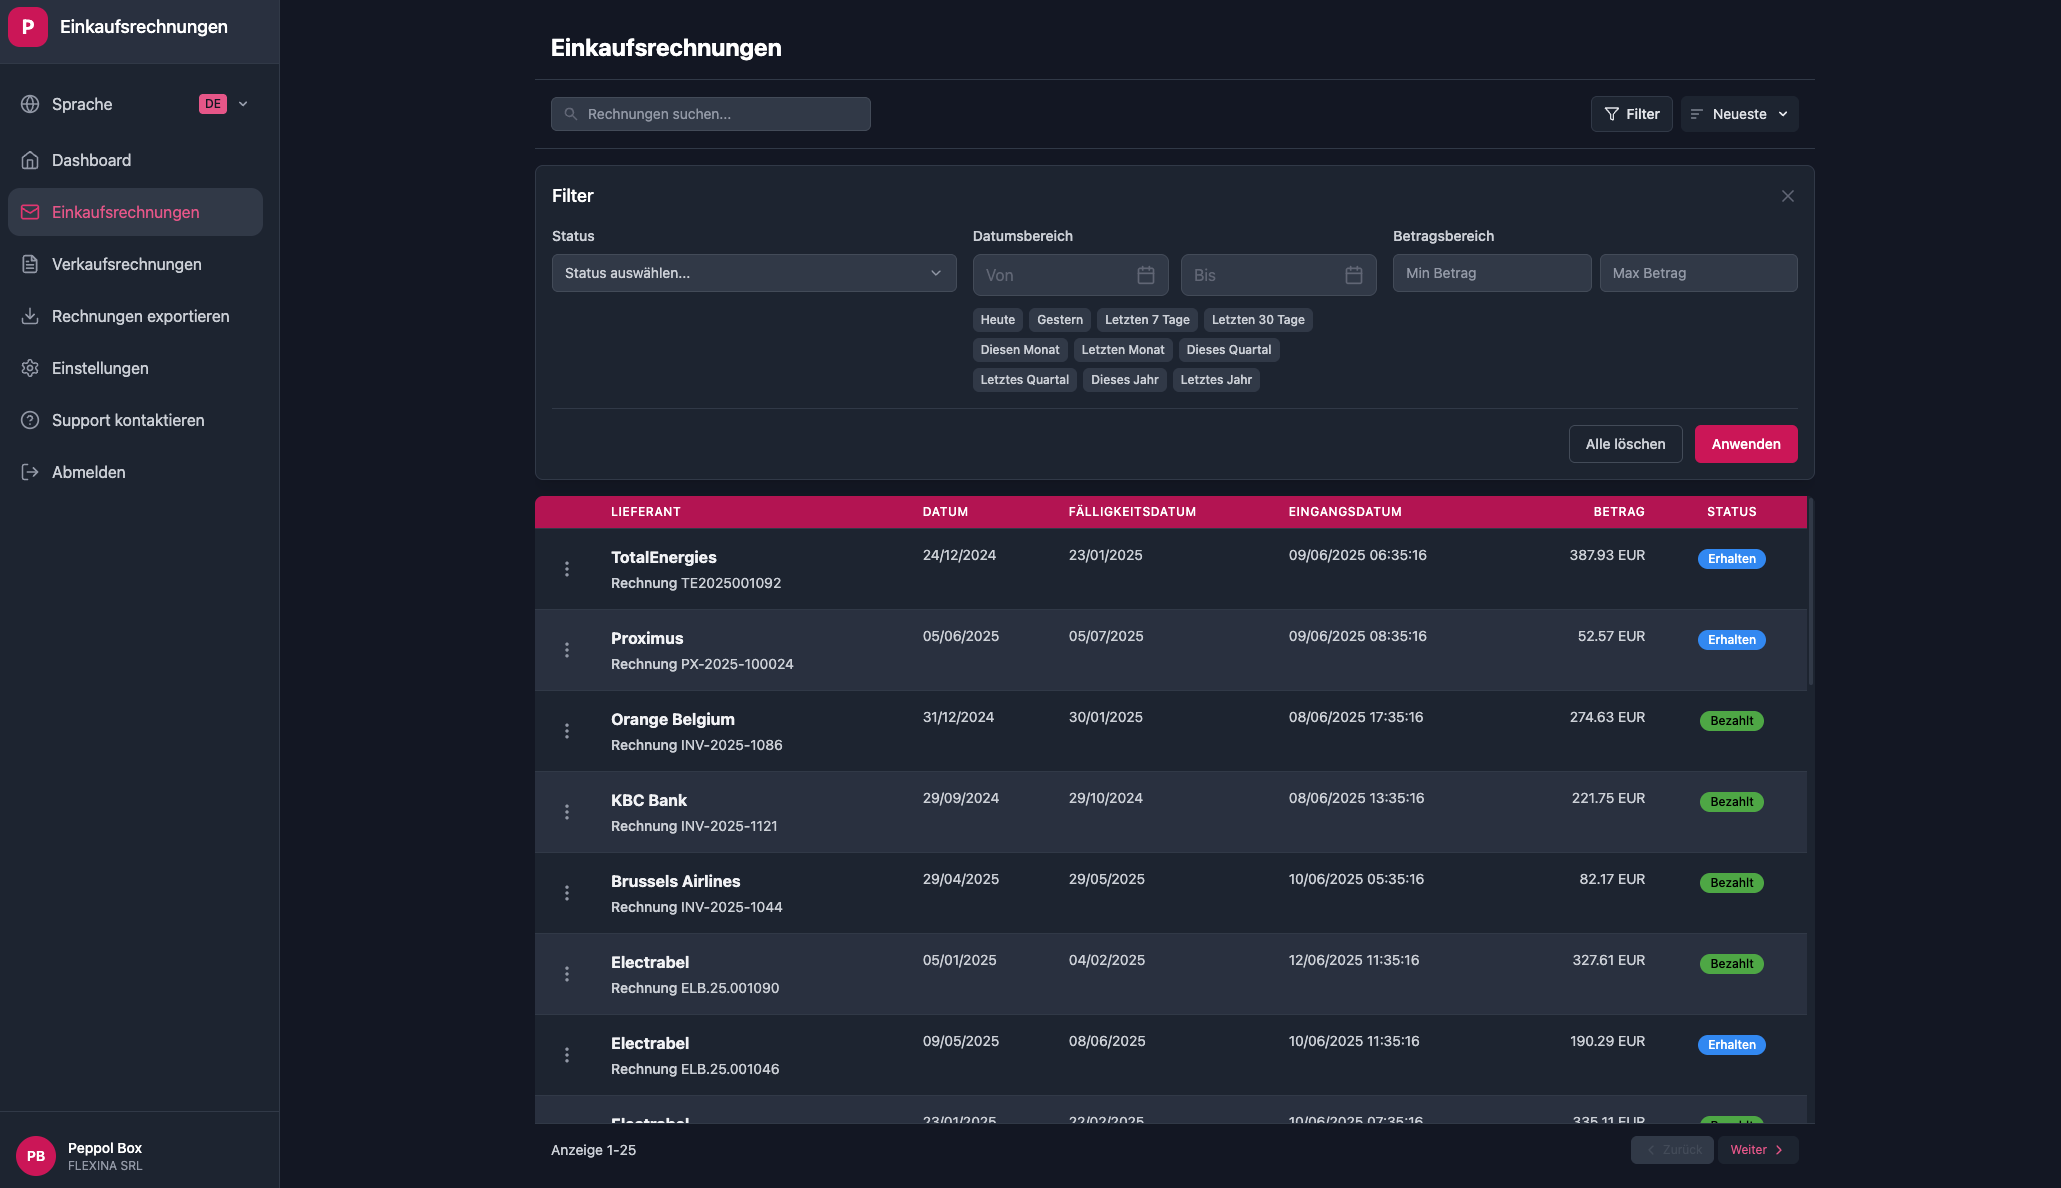Click the Support kontaktieren question mark icon
2061x1188 pixels.
pyautogui.click(x=30, y=420)
